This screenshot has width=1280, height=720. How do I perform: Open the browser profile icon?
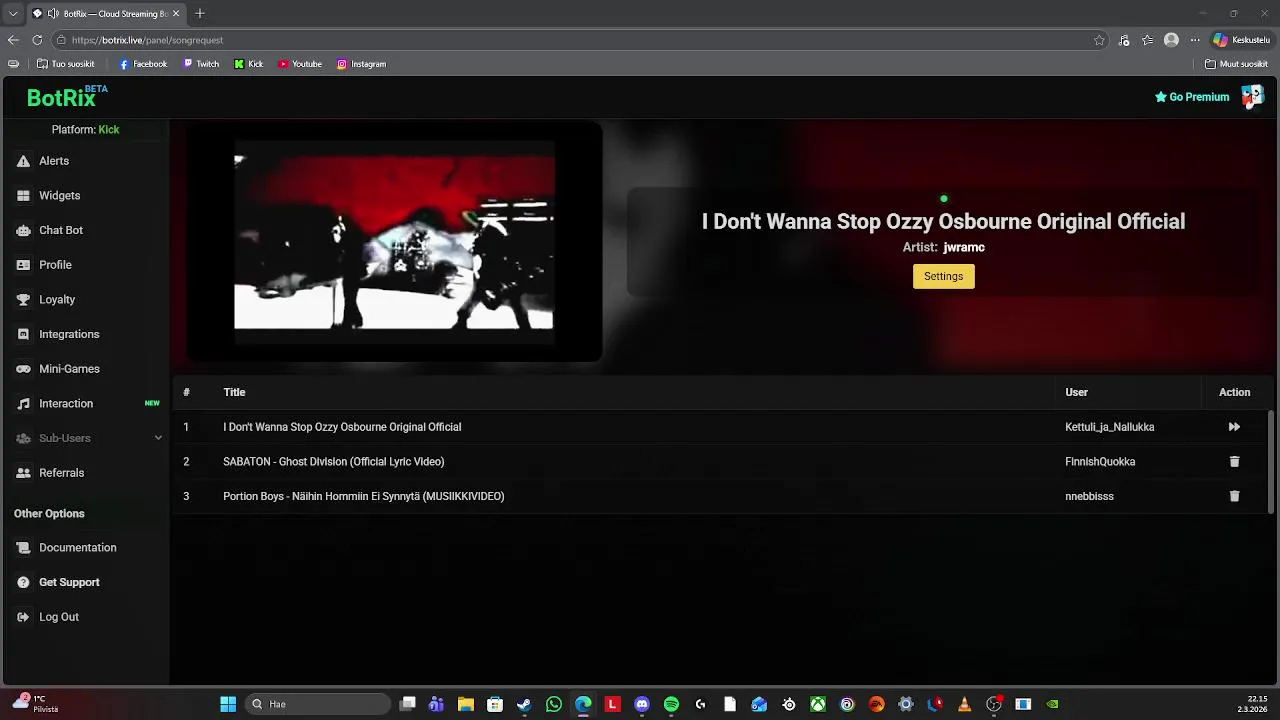coord(1171,40)
